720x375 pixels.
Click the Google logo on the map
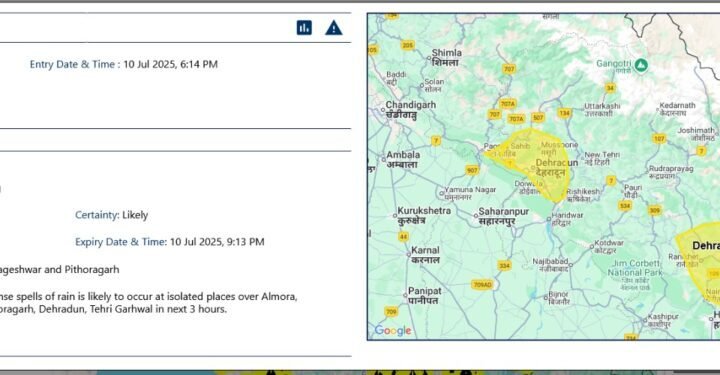coord(393,330)
